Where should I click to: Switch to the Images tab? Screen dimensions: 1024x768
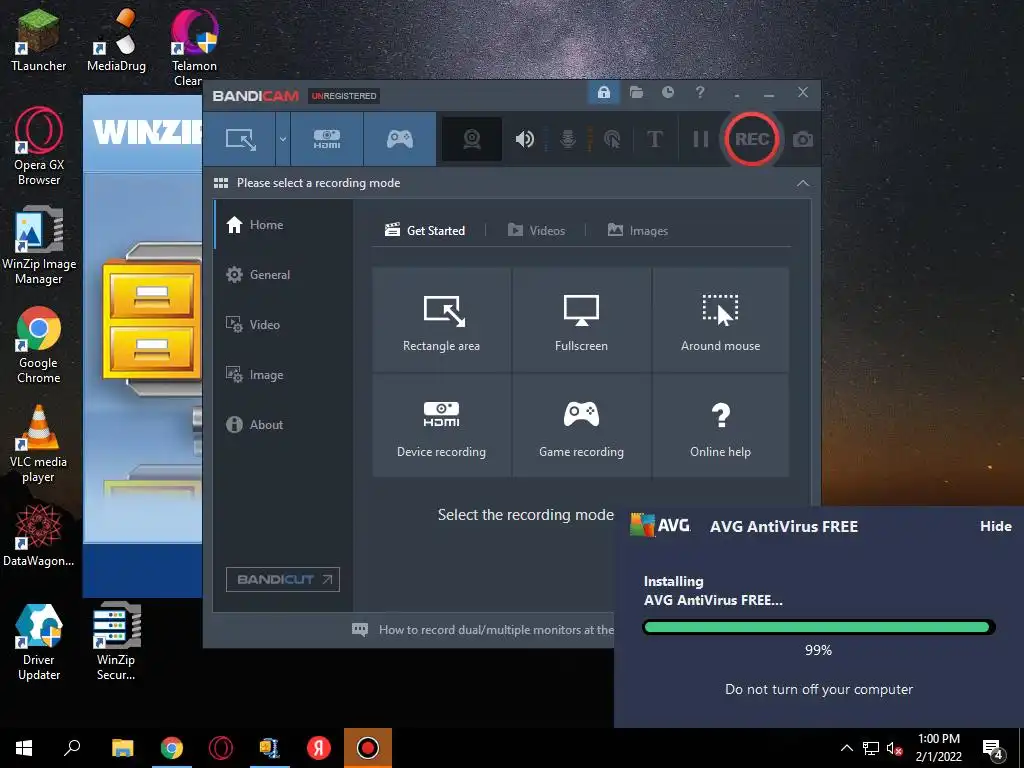[637, 231]
